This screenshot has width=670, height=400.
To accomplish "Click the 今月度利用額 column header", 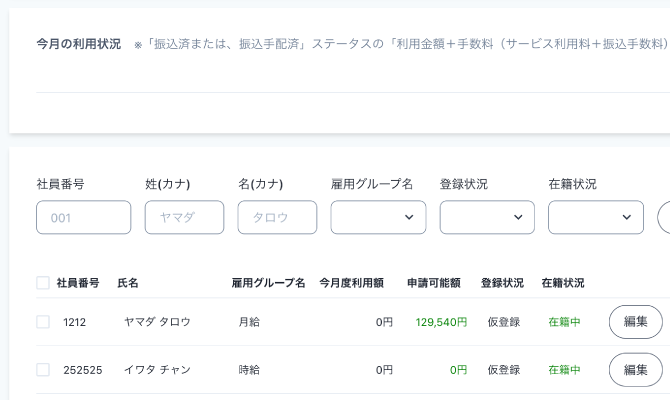I will click(351, 283).
